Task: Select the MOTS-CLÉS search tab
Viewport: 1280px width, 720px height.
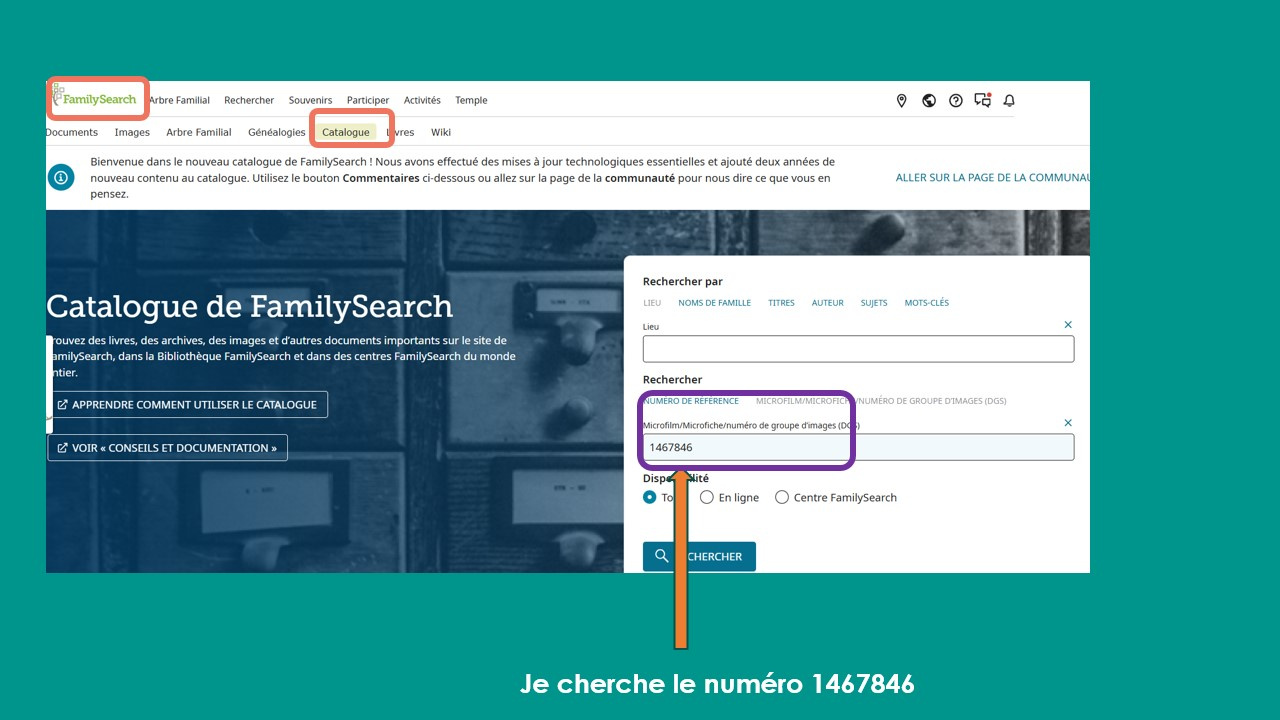Action: coord(927,303)
